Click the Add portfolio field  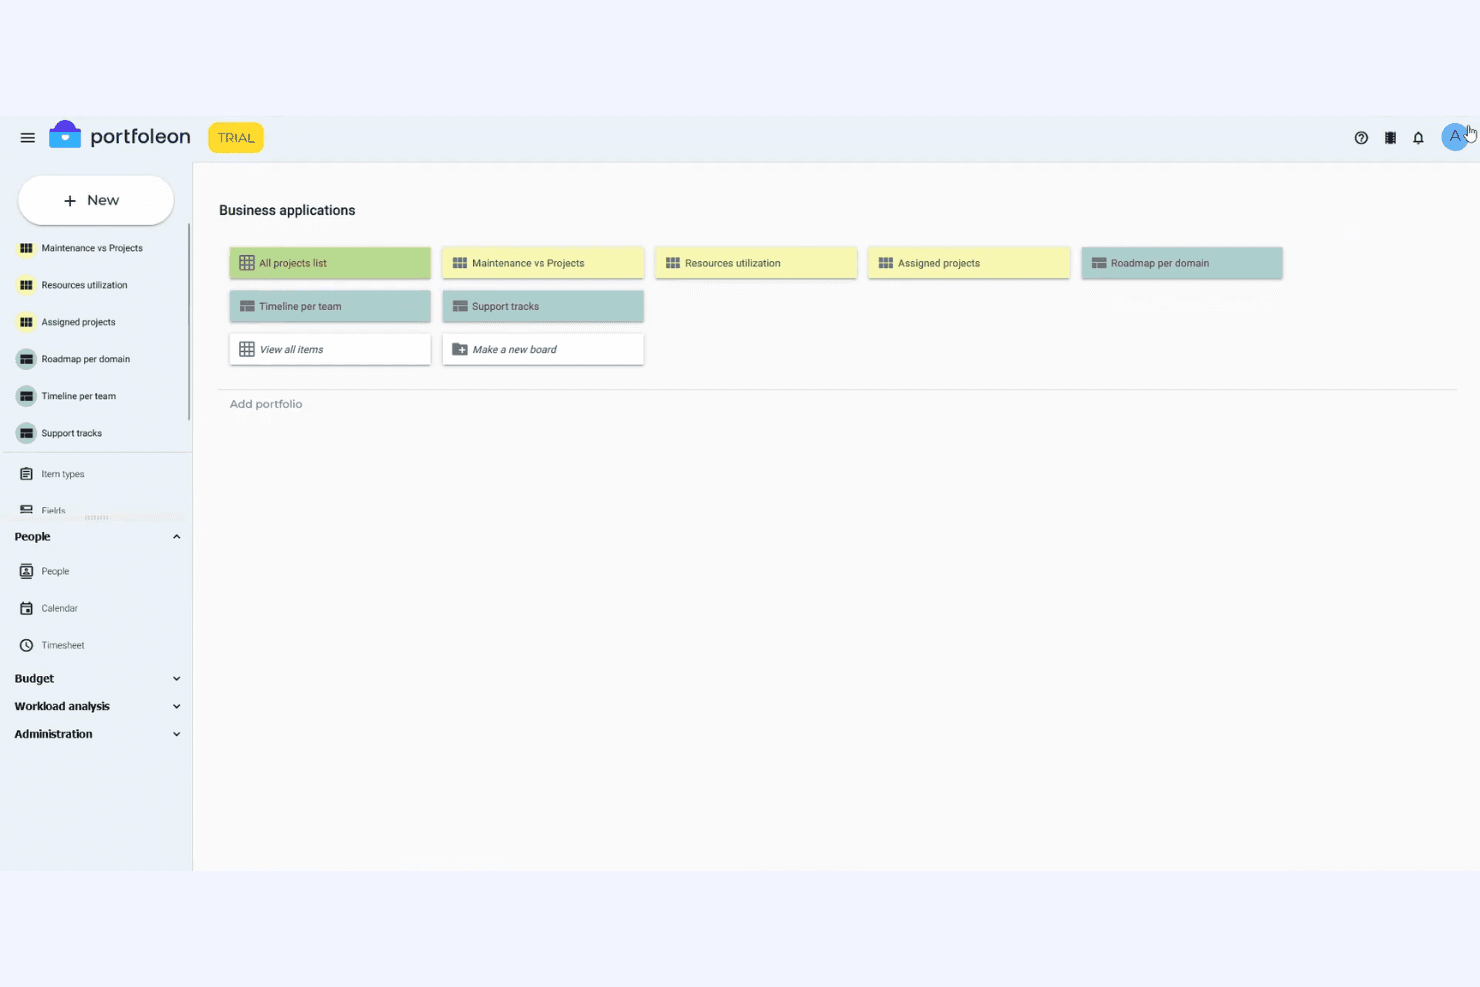[x=266, y=404]
